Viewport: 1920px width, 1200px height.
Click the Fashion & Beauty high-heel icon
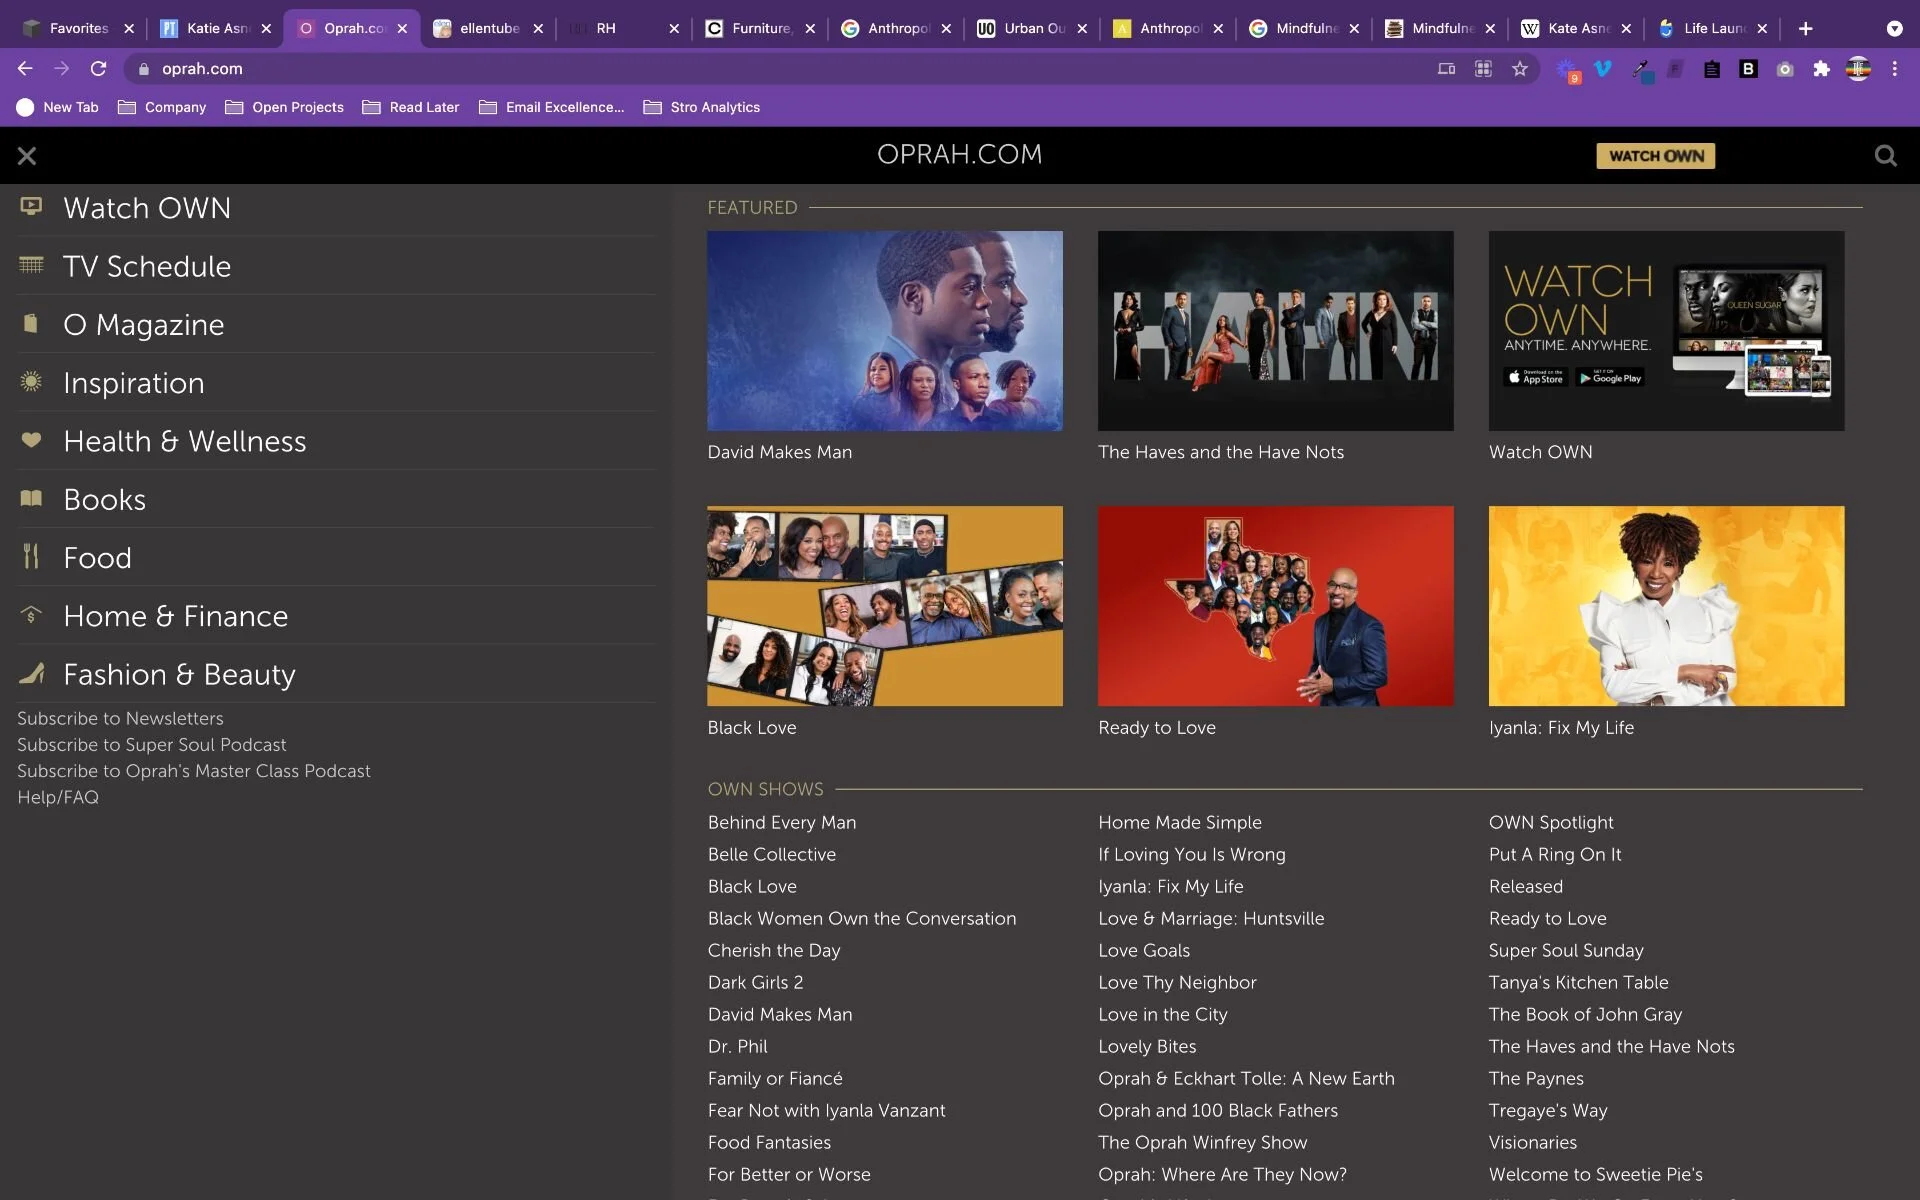(31, 673)
